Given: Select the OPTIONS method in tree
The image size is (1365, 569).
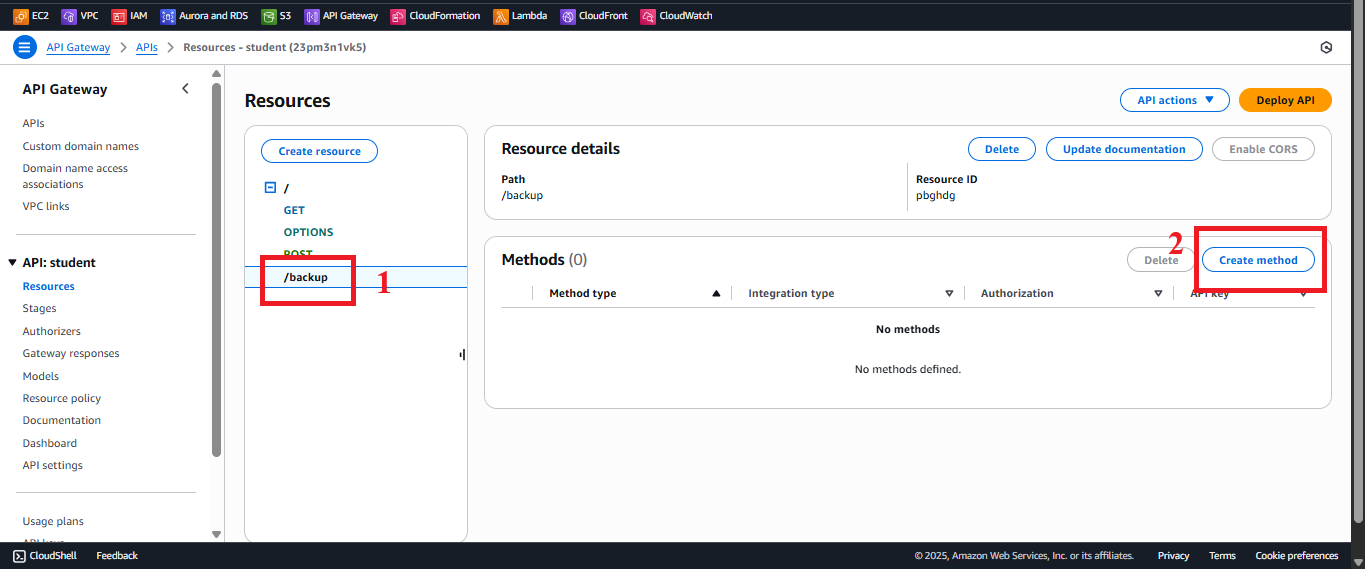Looking at the screenshot, I should 308,232.
